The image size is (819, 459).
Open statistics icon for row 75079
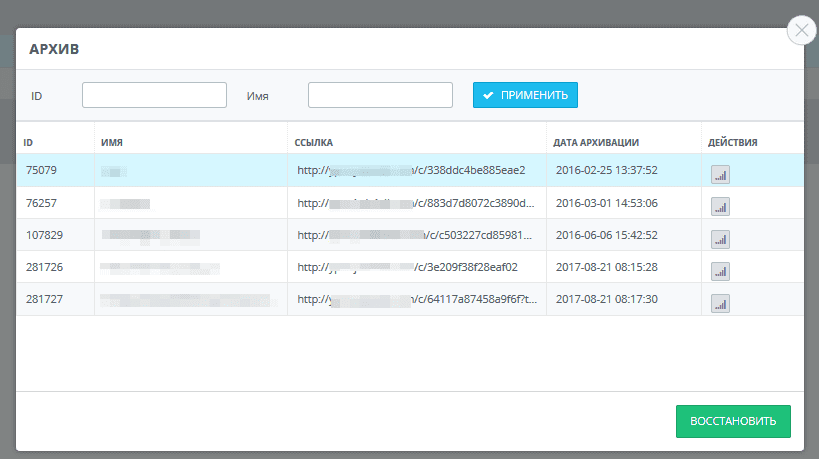720,174
